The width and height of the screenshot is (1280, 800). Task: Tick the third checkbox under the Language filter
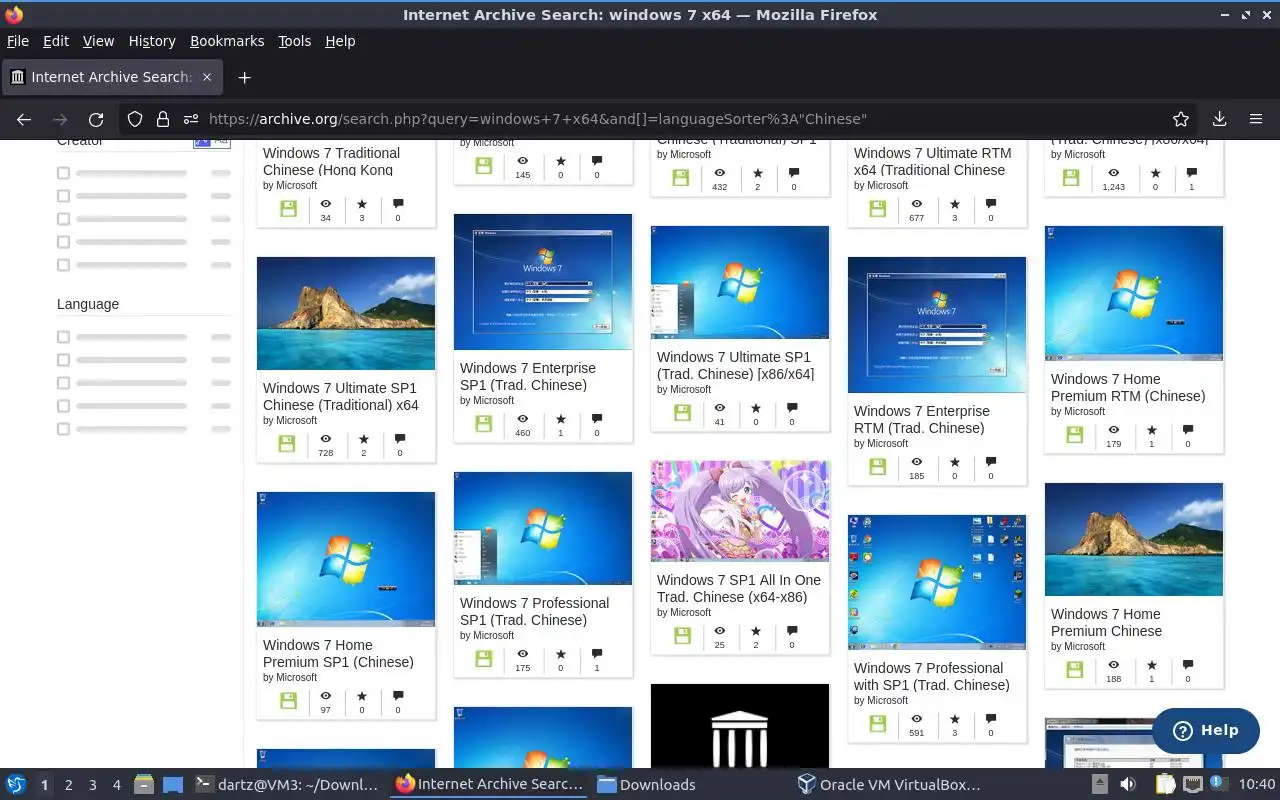pos(64,383)
